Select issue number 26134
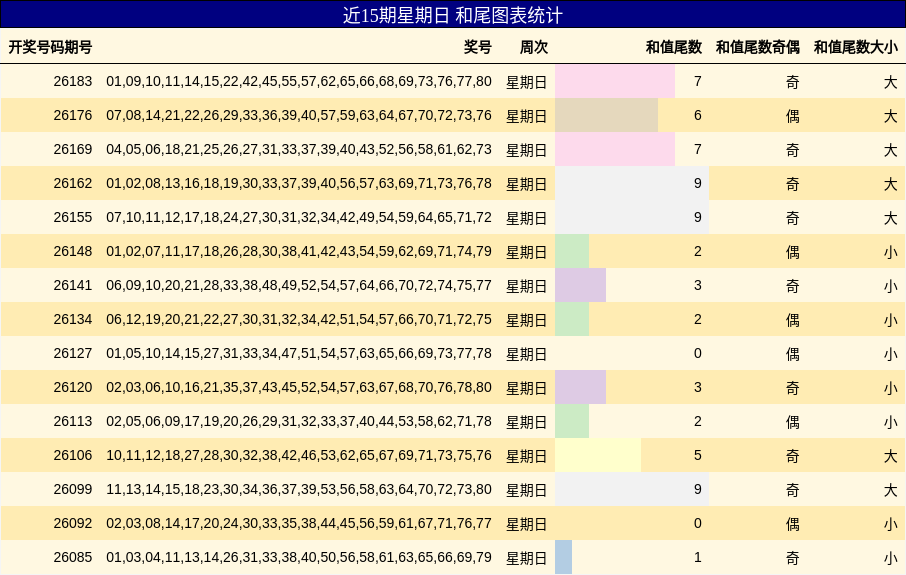The height and width of the screenshot is (575, 906). [73, 320]
